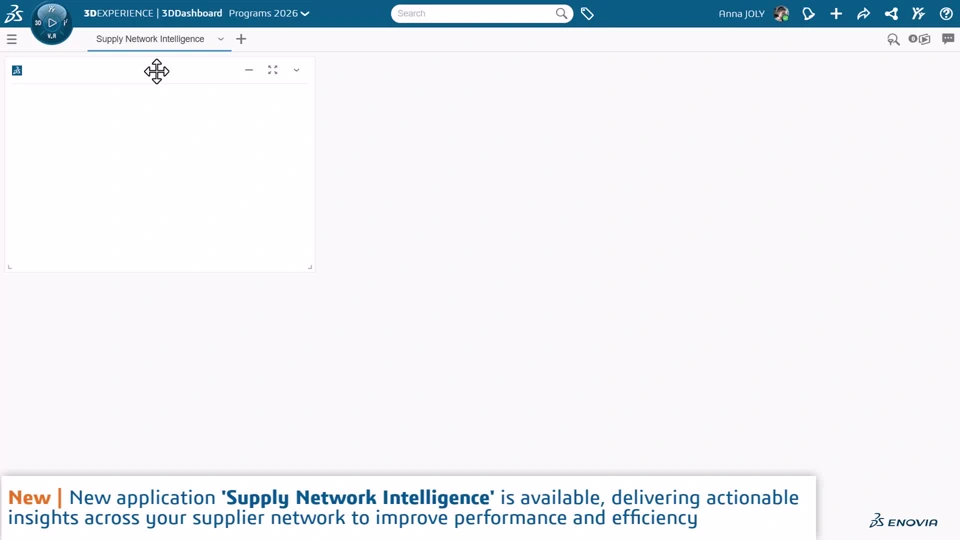Click the 3DS logo in top bar
960x540 pixels.
pos(13,13)
